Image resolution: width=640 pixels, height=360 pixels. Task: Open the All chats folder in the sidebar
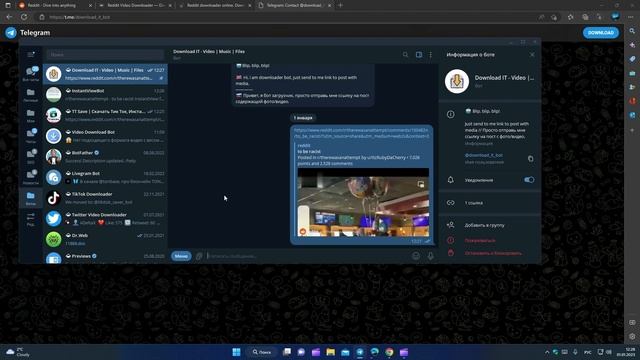point(31,73)
